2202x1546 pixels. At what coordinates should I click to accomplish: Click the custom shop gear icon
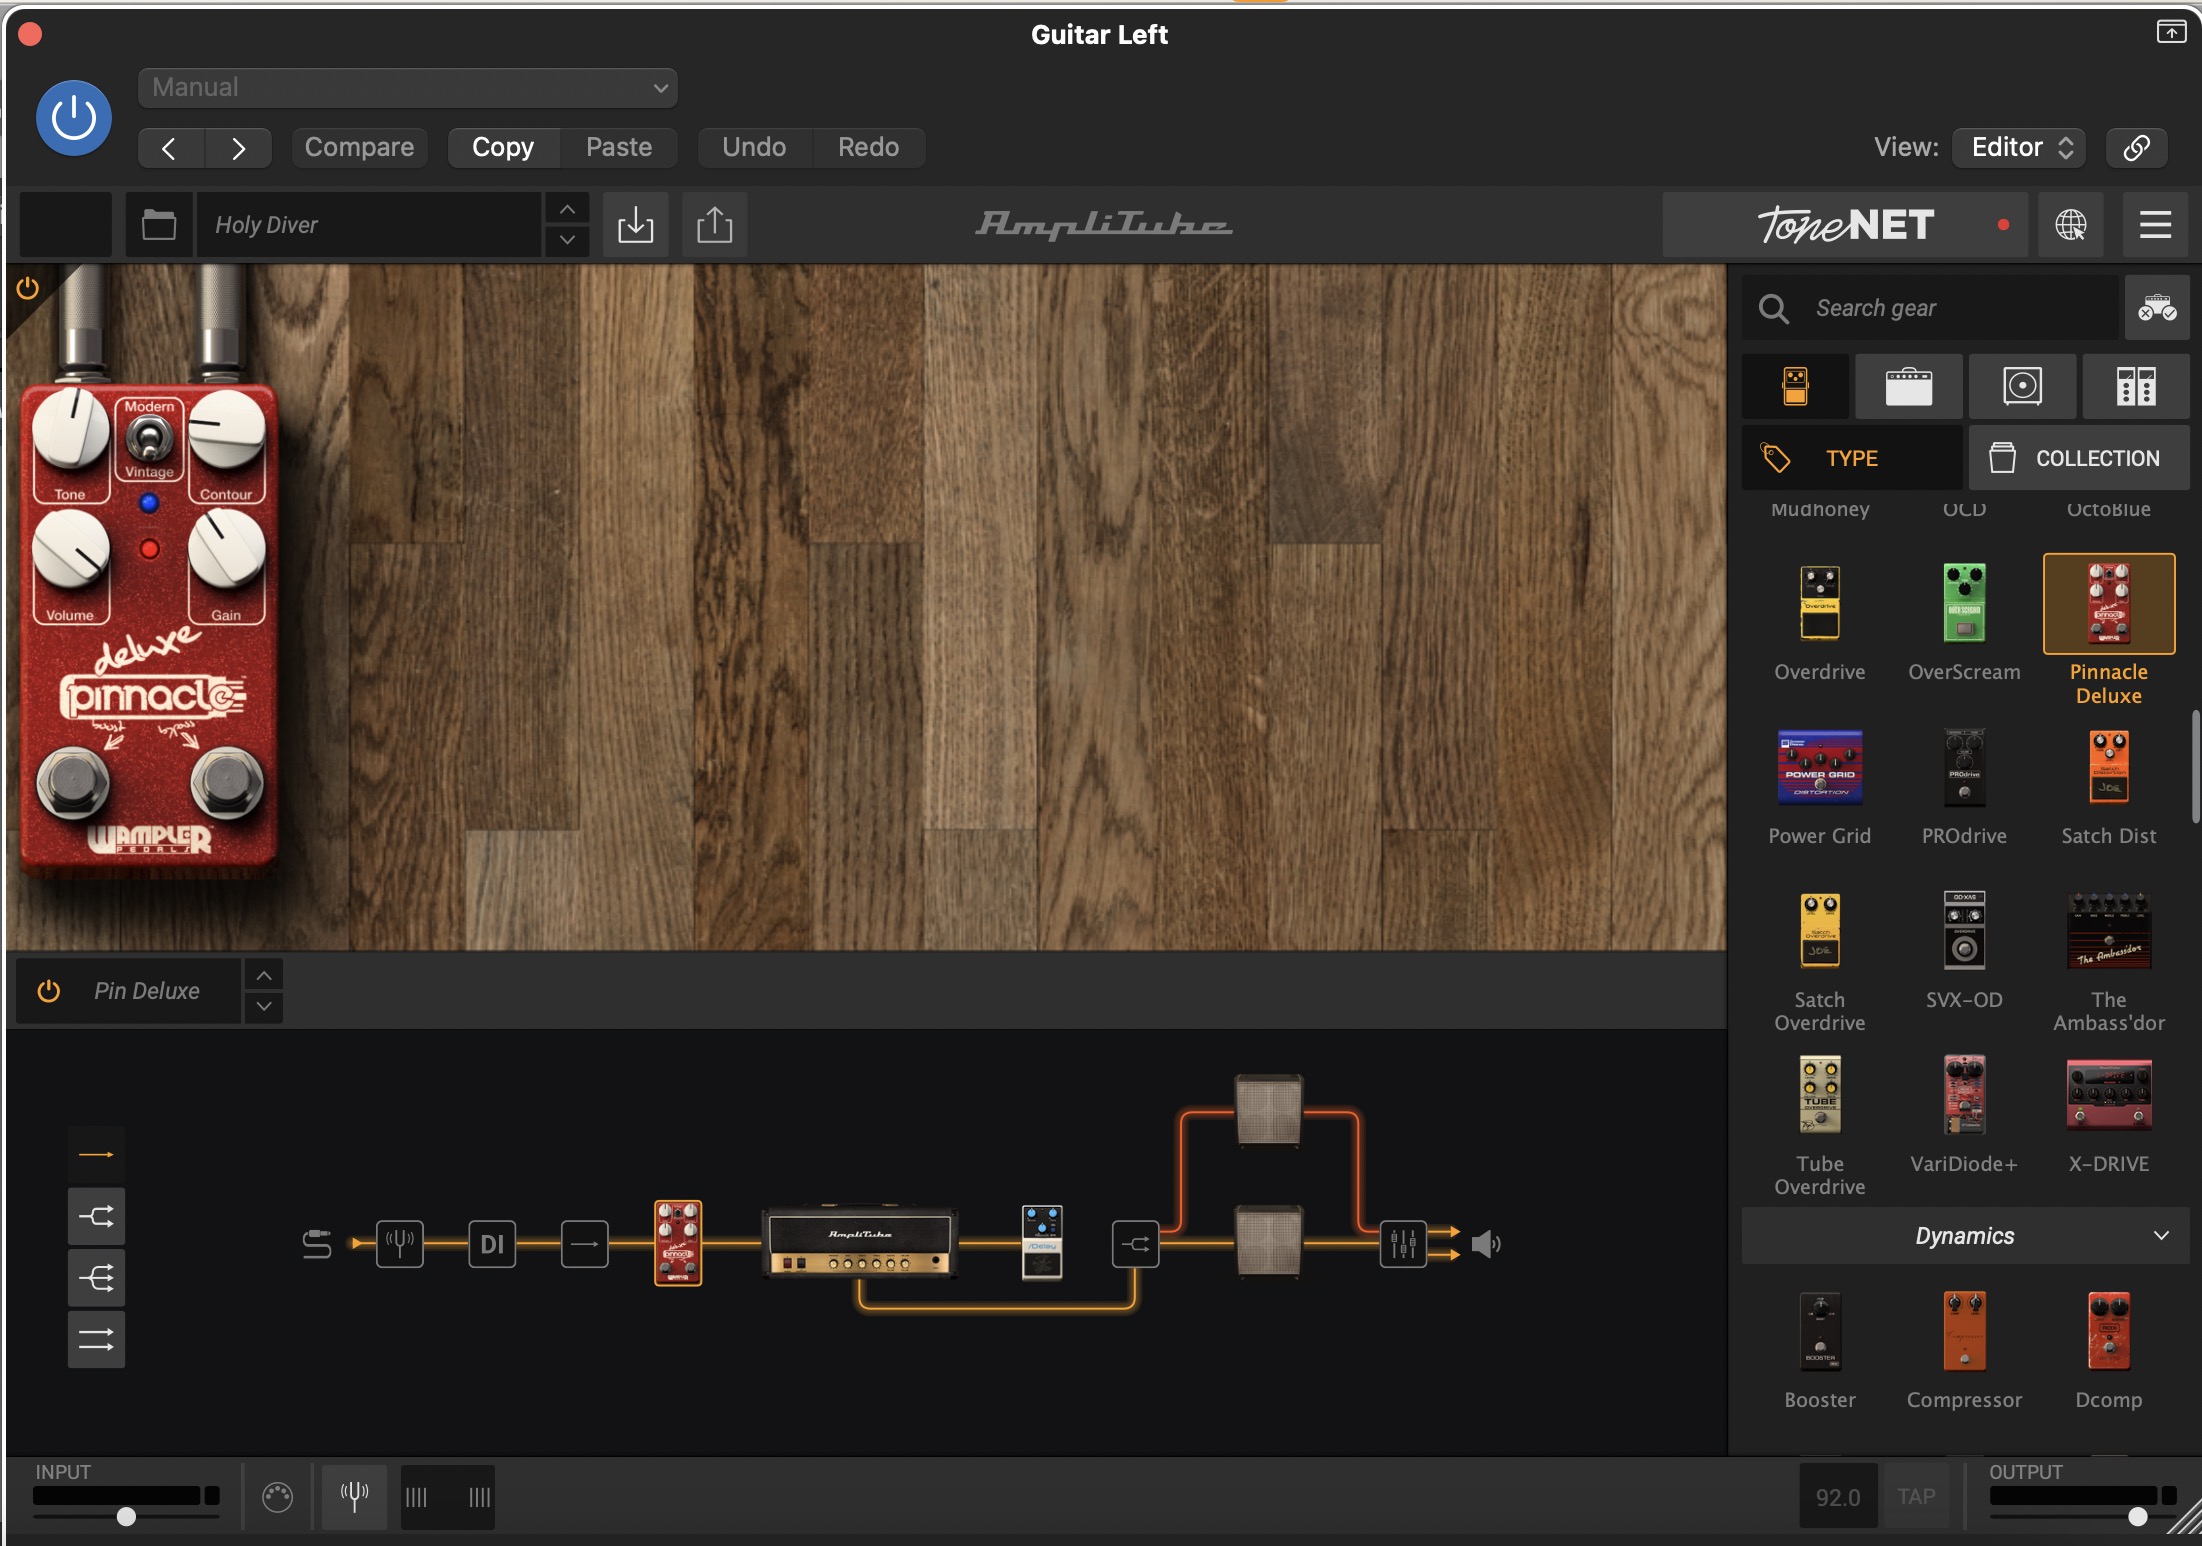pos(2157,308)
